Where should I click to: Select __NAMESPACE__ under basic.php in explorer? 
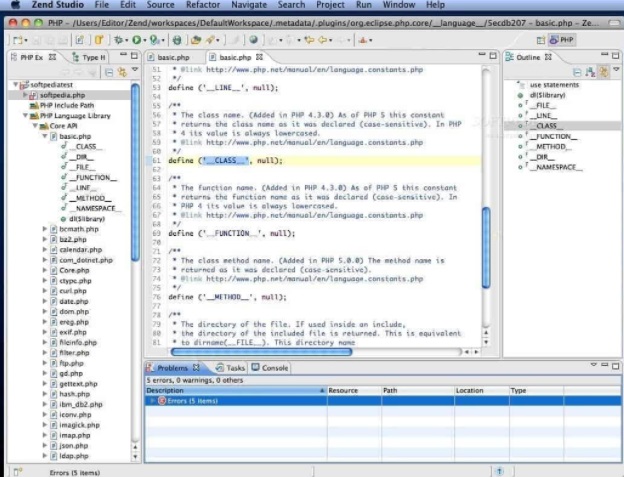pos(95,208)
